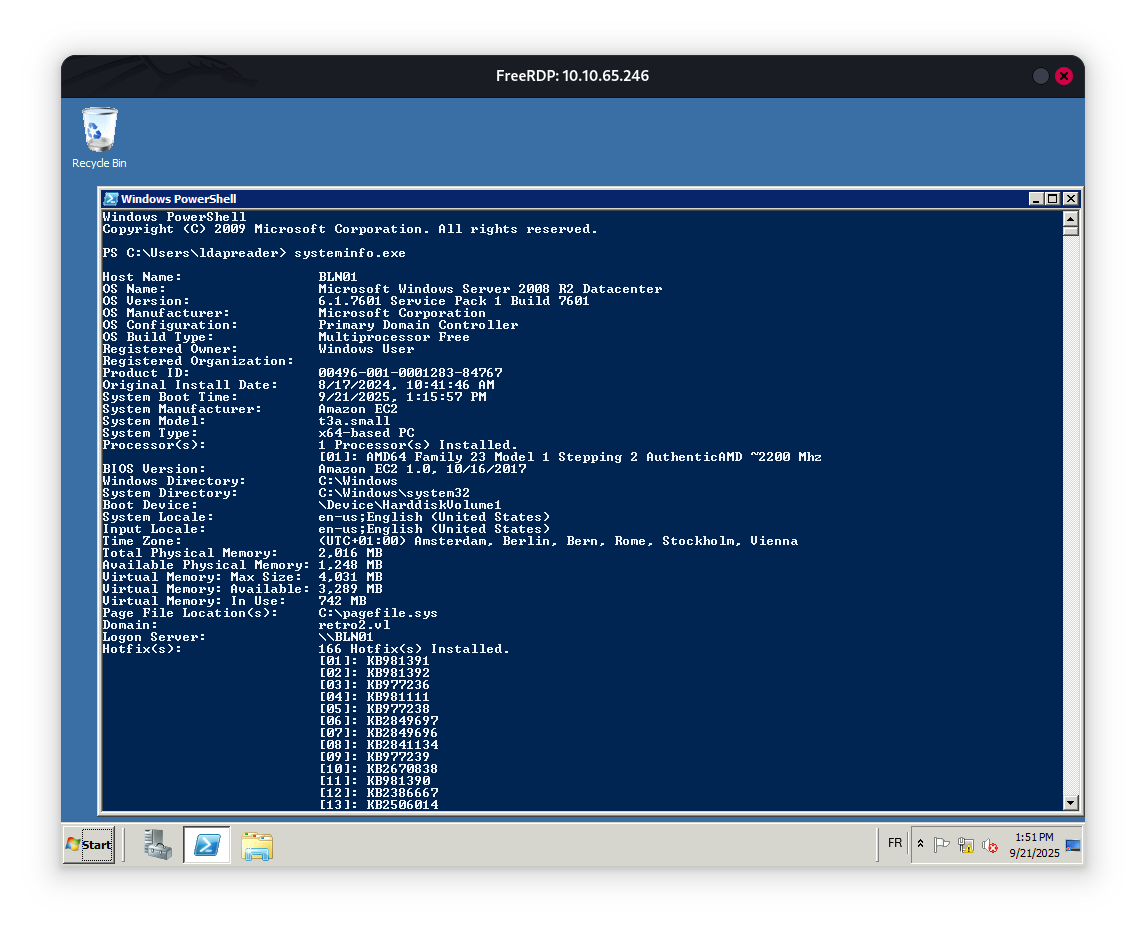Open Windows Explorer from the taskbar
The image size is (1146, 933).
(x=257, y=846)
